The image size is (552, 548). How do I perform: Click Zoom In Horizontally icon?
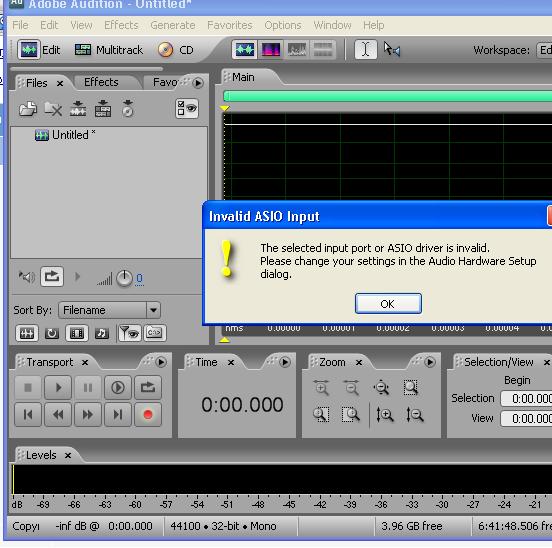(x=321, y=388)
